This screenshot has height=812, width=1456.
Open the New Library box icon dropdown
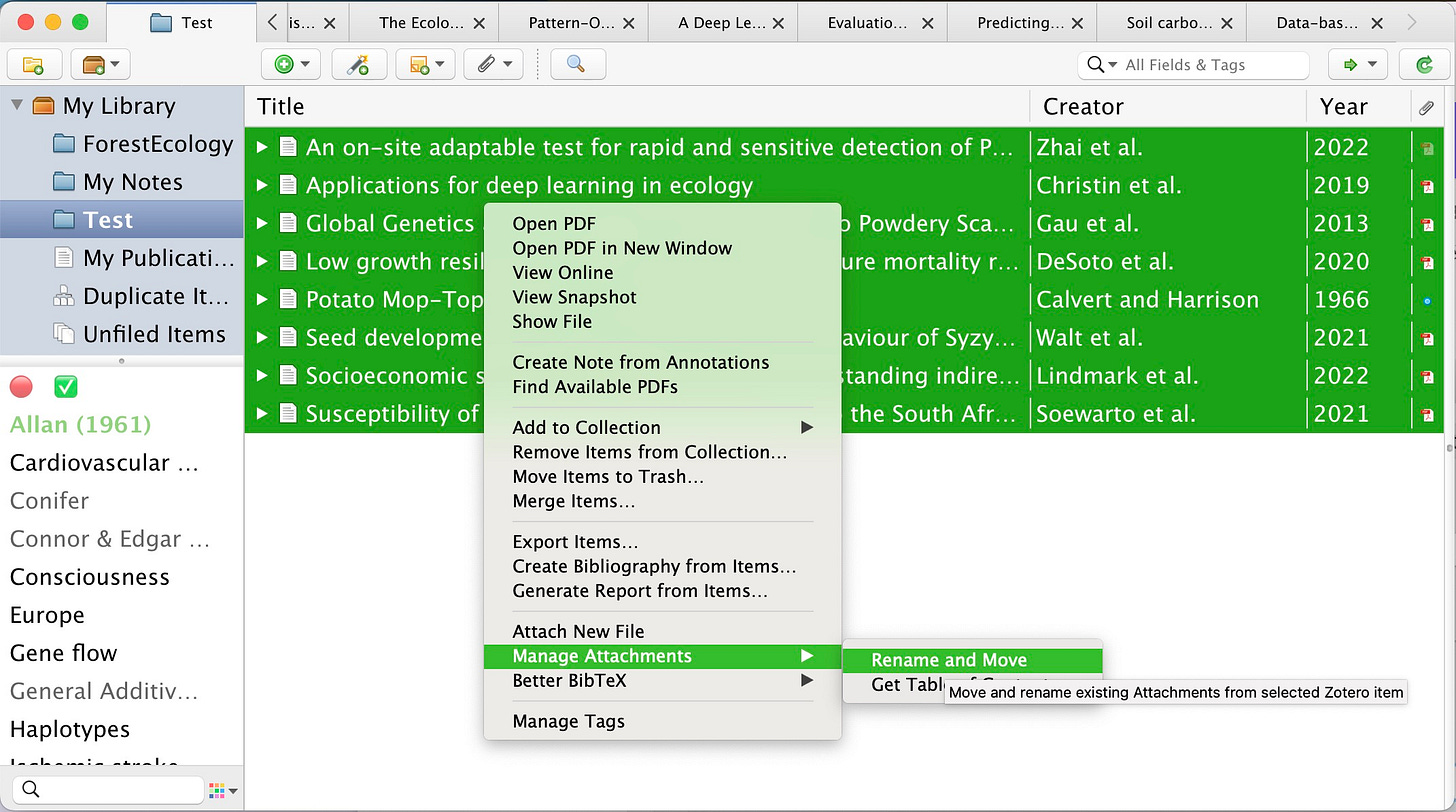101,65
